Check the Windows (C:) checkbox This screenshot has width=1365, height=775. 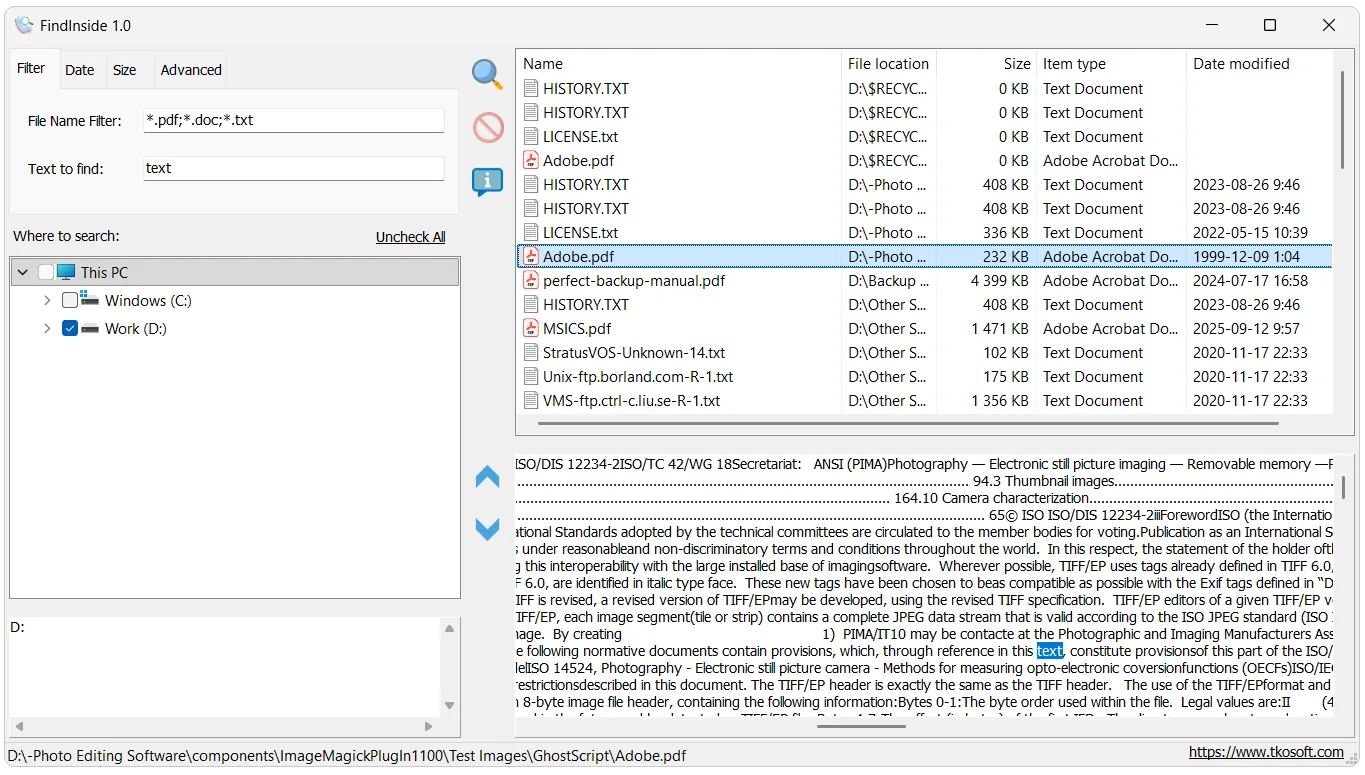[x=69, y=300]
